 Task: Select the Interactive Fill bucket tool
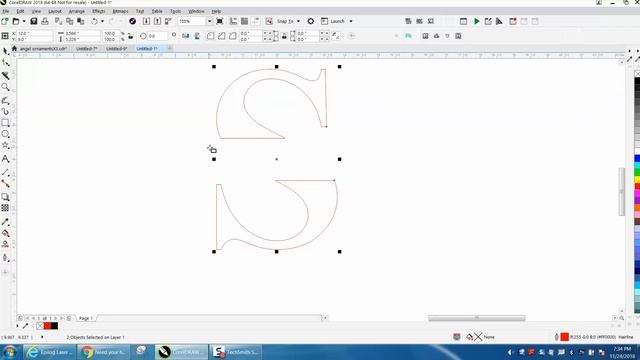coord(5,233)
